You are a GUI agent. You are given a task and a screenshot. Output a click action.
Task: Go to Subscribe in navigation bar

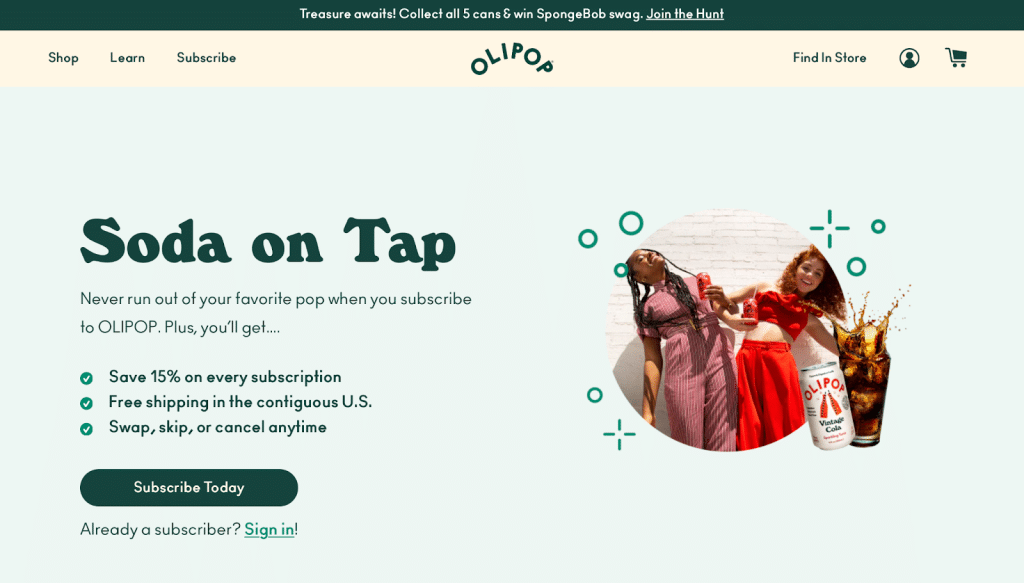coord(206,57)
